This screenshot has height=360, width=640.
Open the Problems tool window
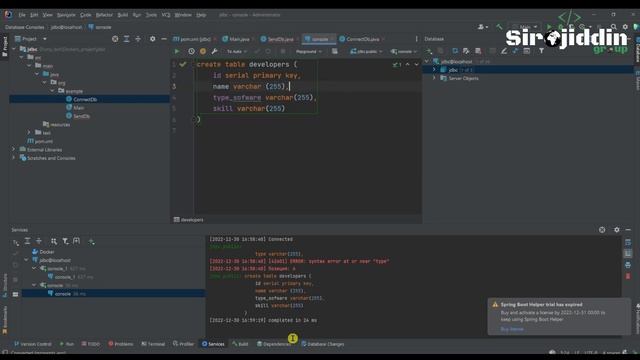click(121, 344)
